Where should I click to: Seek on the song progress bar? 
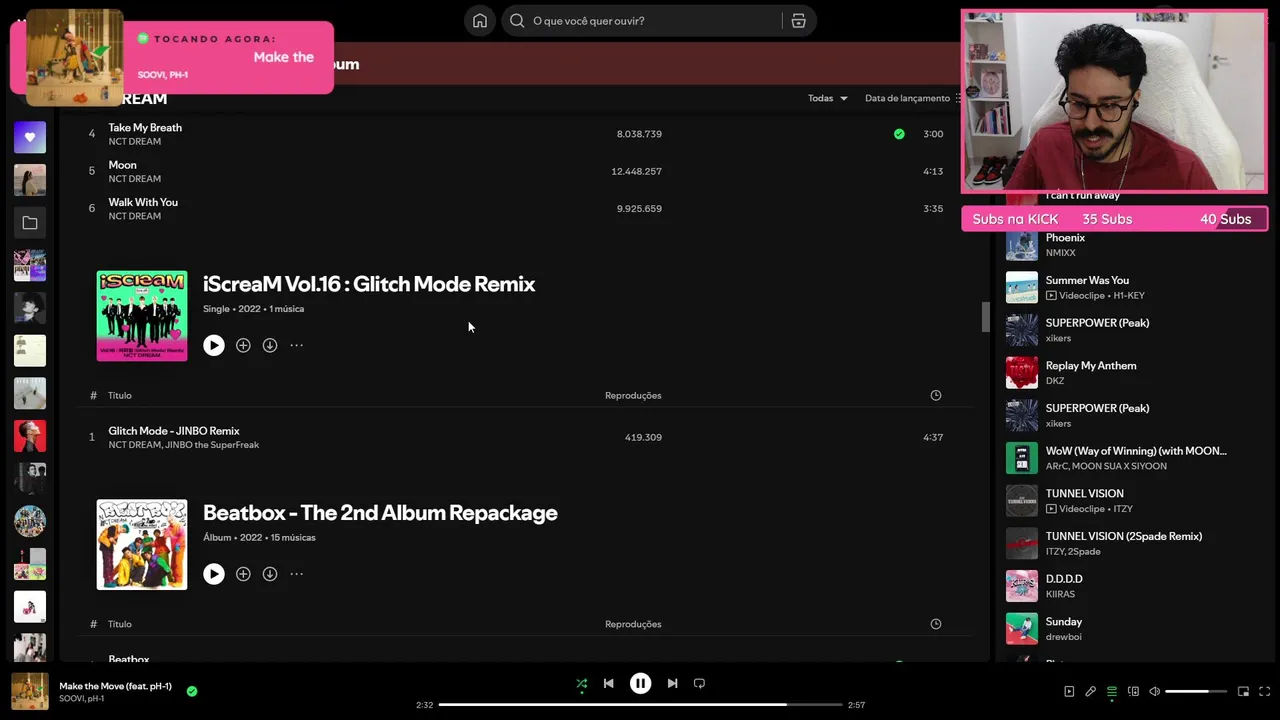[640, 705]
